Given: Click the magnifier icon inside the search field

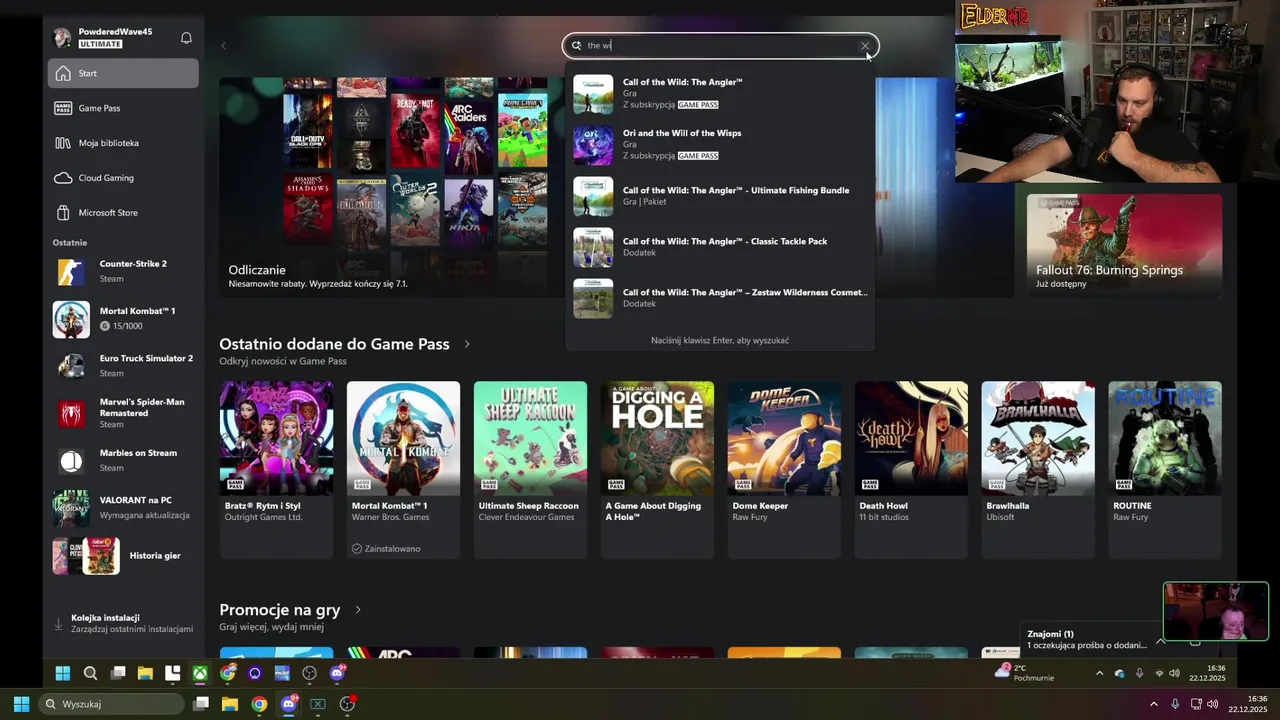Looking at the screenshot, I should coord(577,46).
